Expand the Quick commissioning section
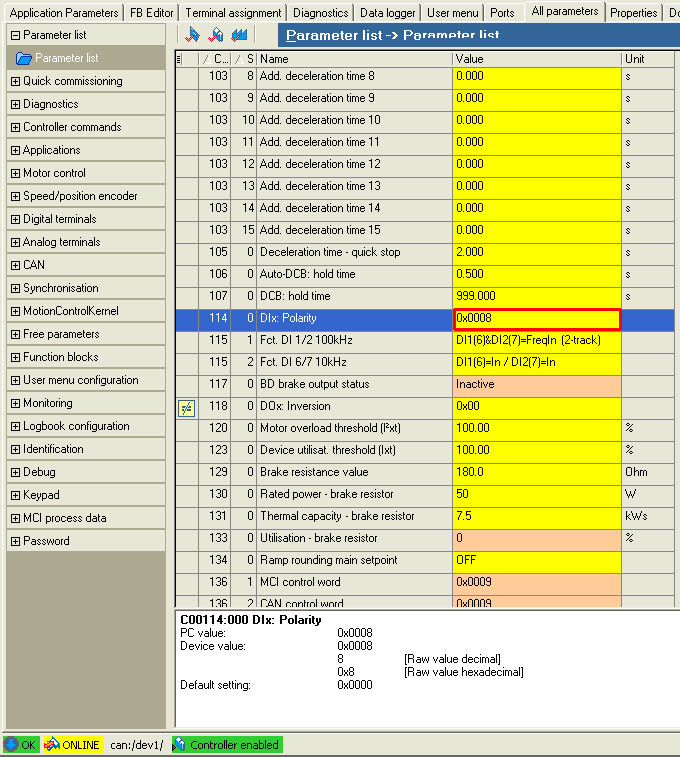This screenshot has height=757, width=680. tap(15, 81)
